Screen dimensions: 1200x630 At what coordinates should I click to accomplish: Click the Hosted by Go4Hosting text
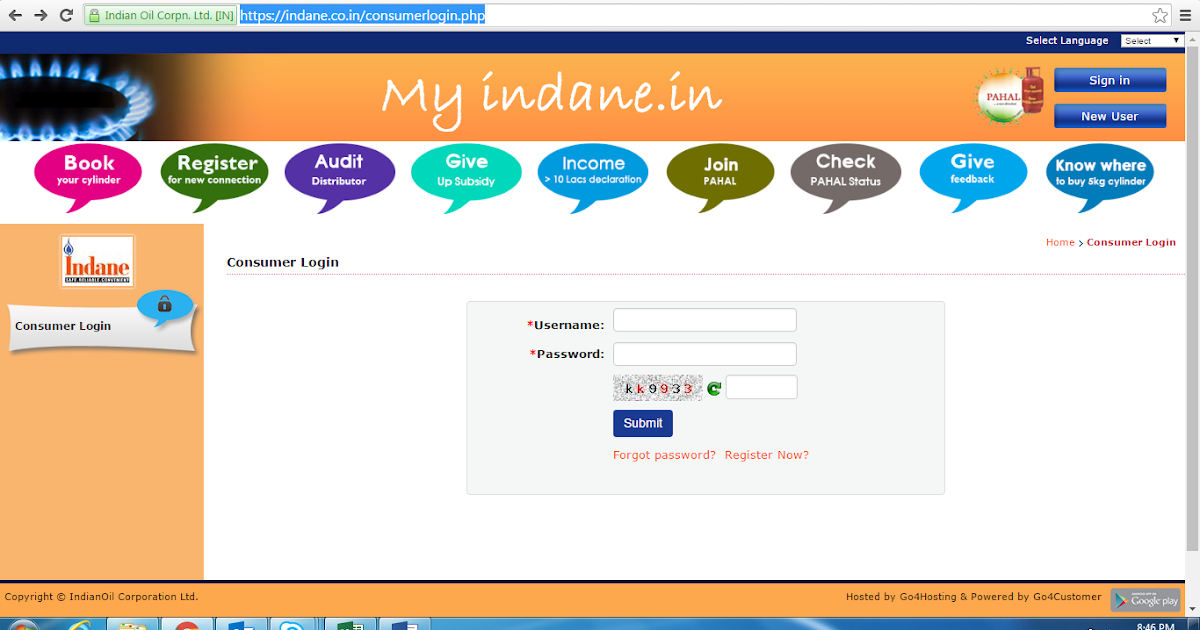(x=974, y=597)
